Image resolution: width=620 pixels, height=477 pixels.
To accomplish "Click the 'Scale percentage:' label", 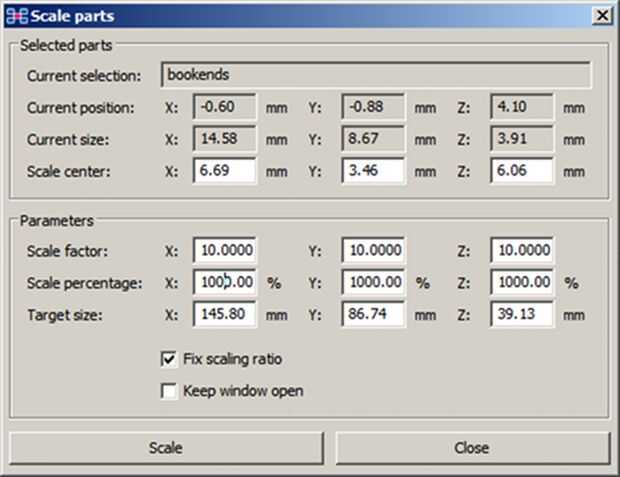I will tap(85, 283).
